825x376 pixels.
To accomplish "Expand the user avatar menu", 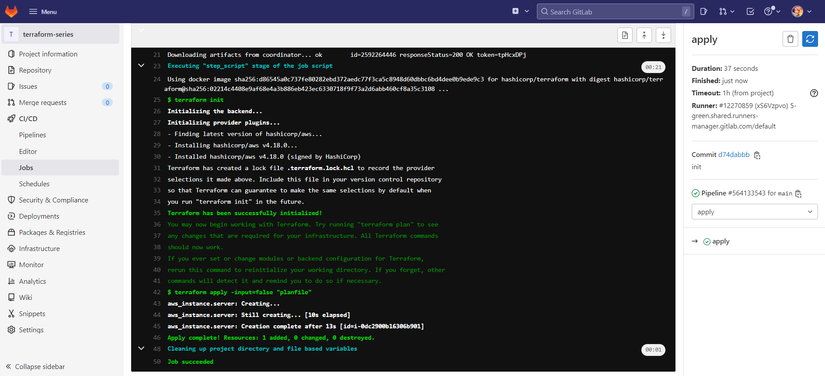I will pyautogui.click(x=801, y=12).
